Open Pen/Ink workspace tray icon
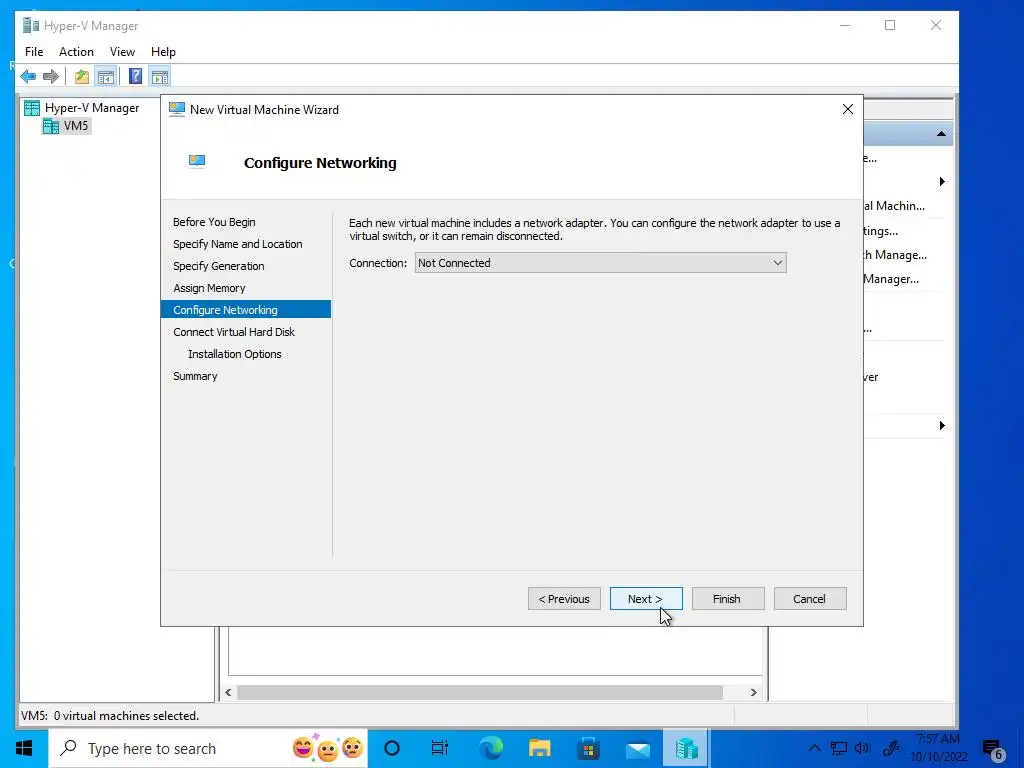Image resolution: width=1024 pixels, height=768 pixels. click(x=890, y=748)
